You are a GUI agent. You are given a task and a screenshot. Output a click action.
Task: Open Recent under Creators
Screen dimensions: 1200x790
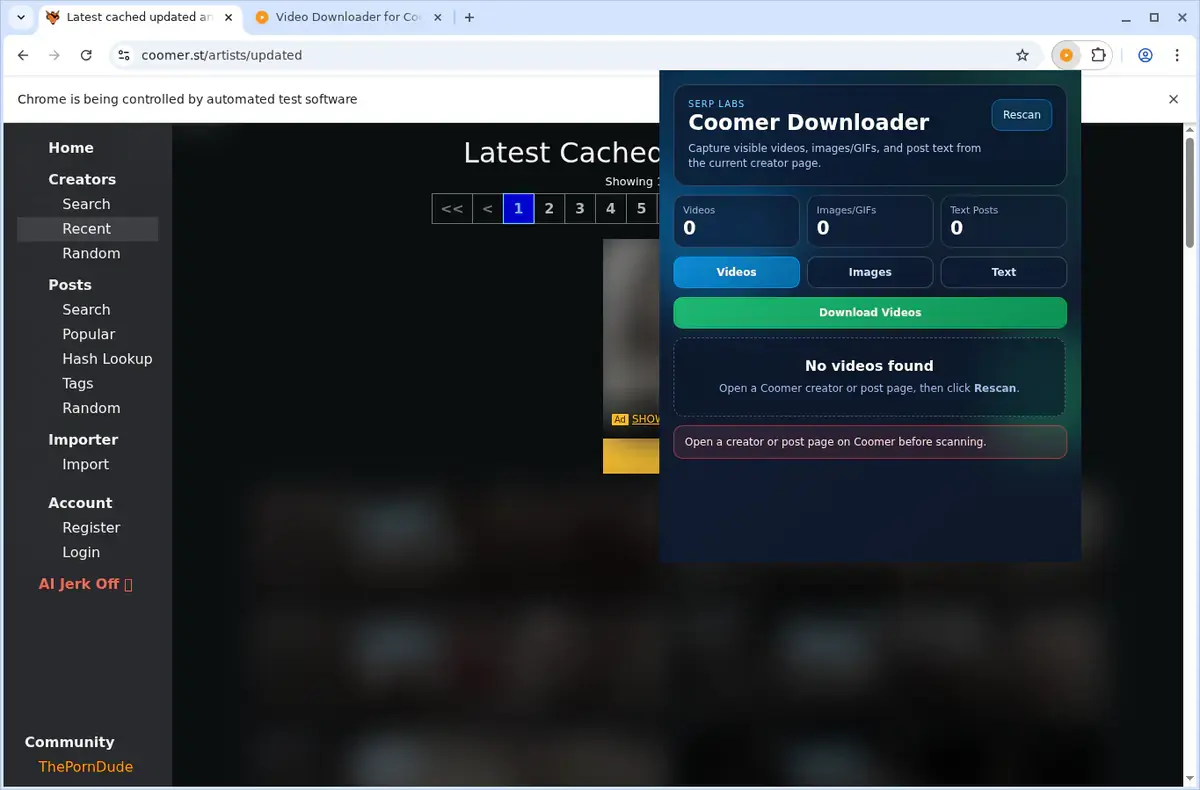[86, 229]
